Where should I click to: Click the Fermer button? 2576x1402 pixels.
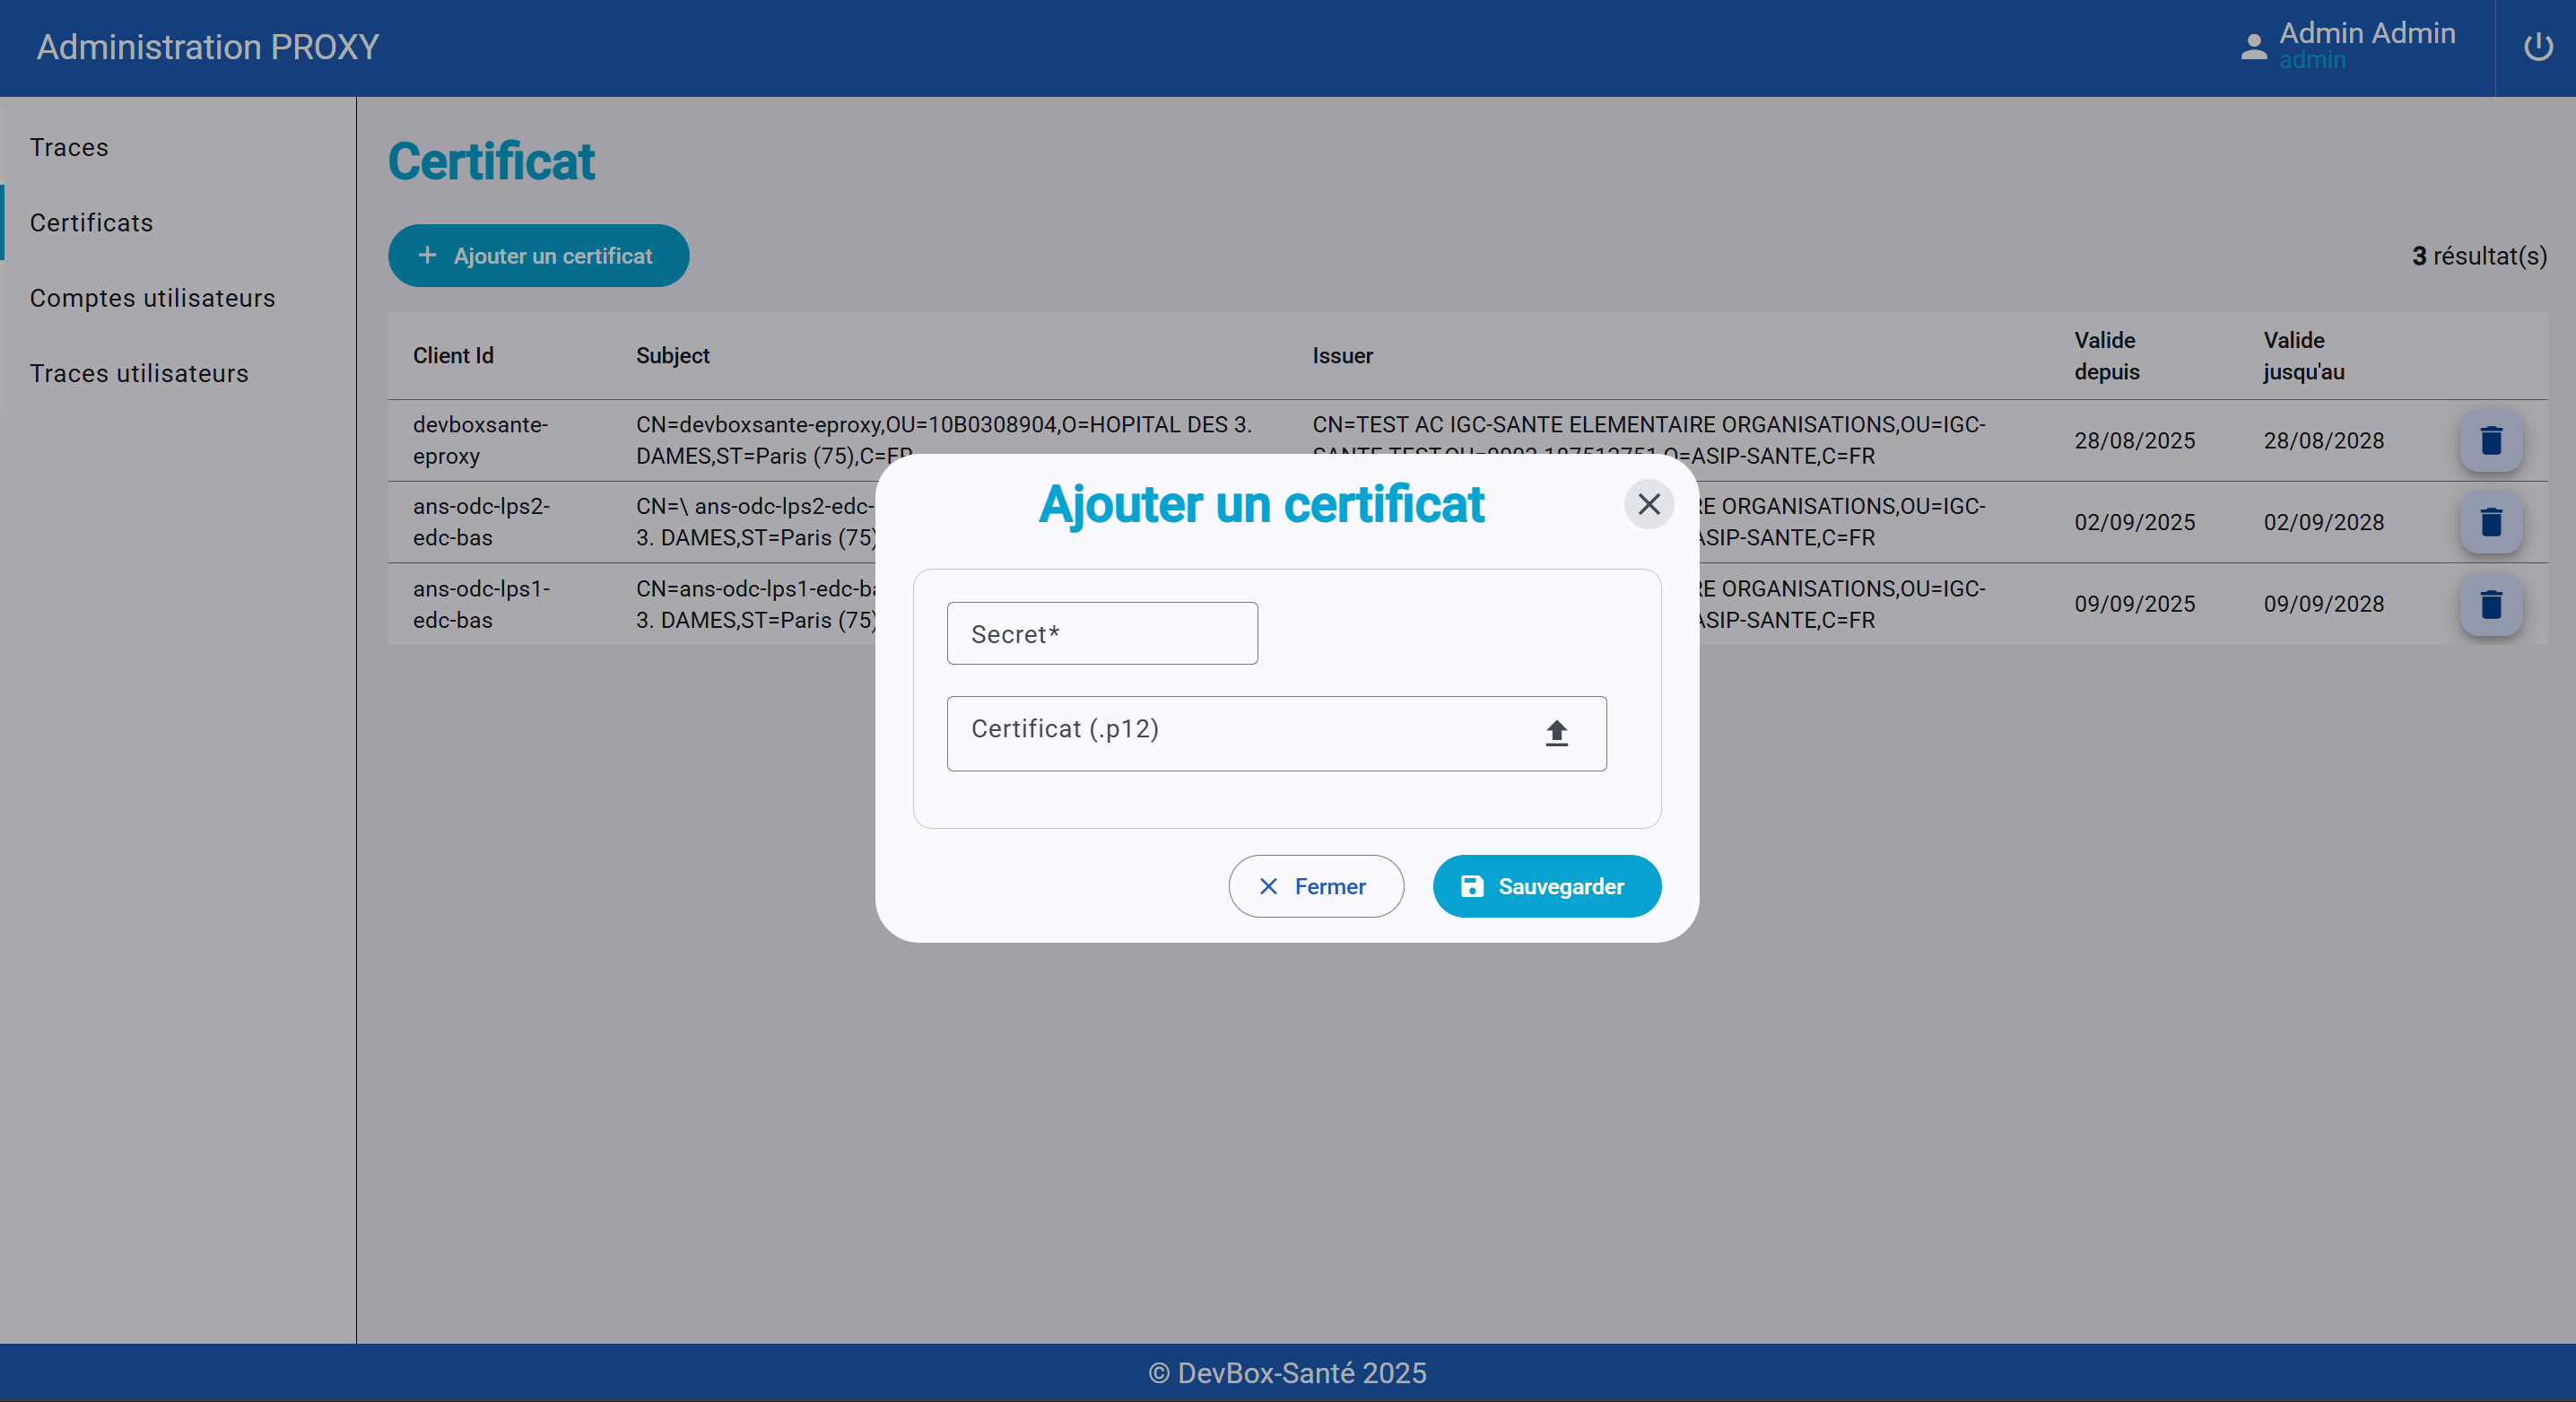click(x=1316, y=886)
